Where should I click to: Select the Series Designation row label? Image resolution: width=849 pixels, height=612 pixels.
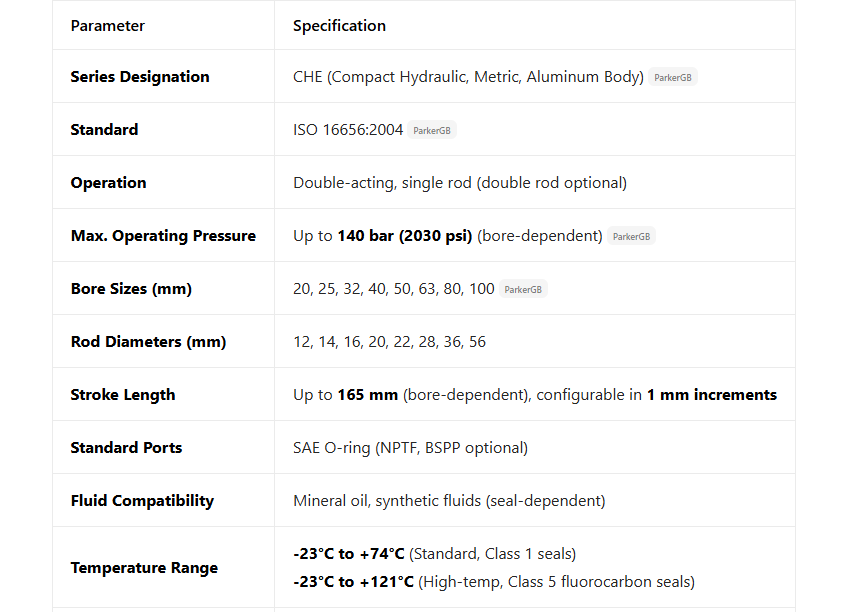[140, 77]
